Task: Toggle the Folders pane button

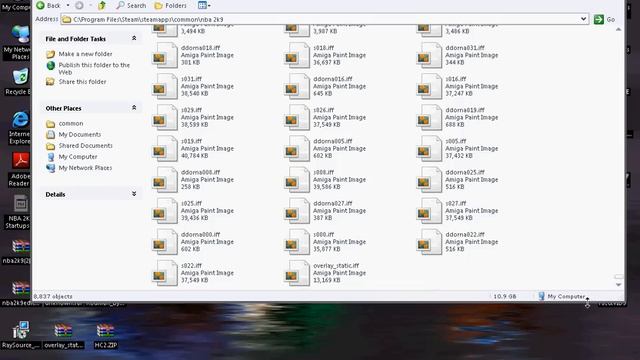Action: point(171,5)
